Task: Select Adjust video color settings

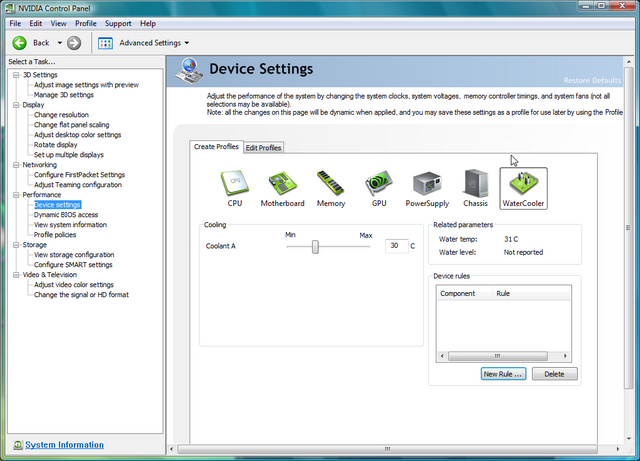Action: tap(74, 285)
